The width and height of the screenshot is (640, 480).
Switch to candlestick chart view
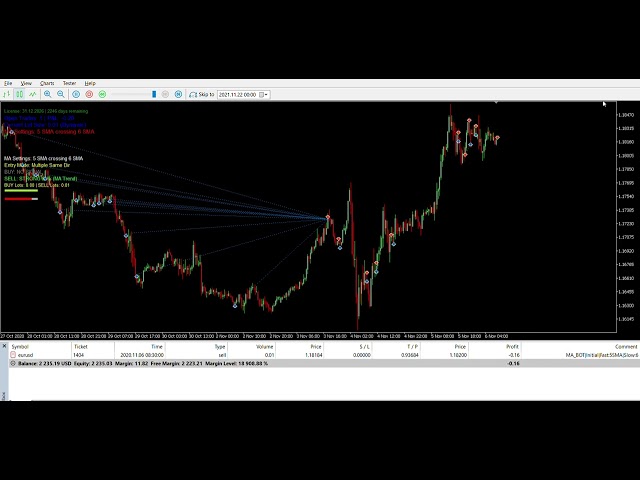(x=20, y=94)
